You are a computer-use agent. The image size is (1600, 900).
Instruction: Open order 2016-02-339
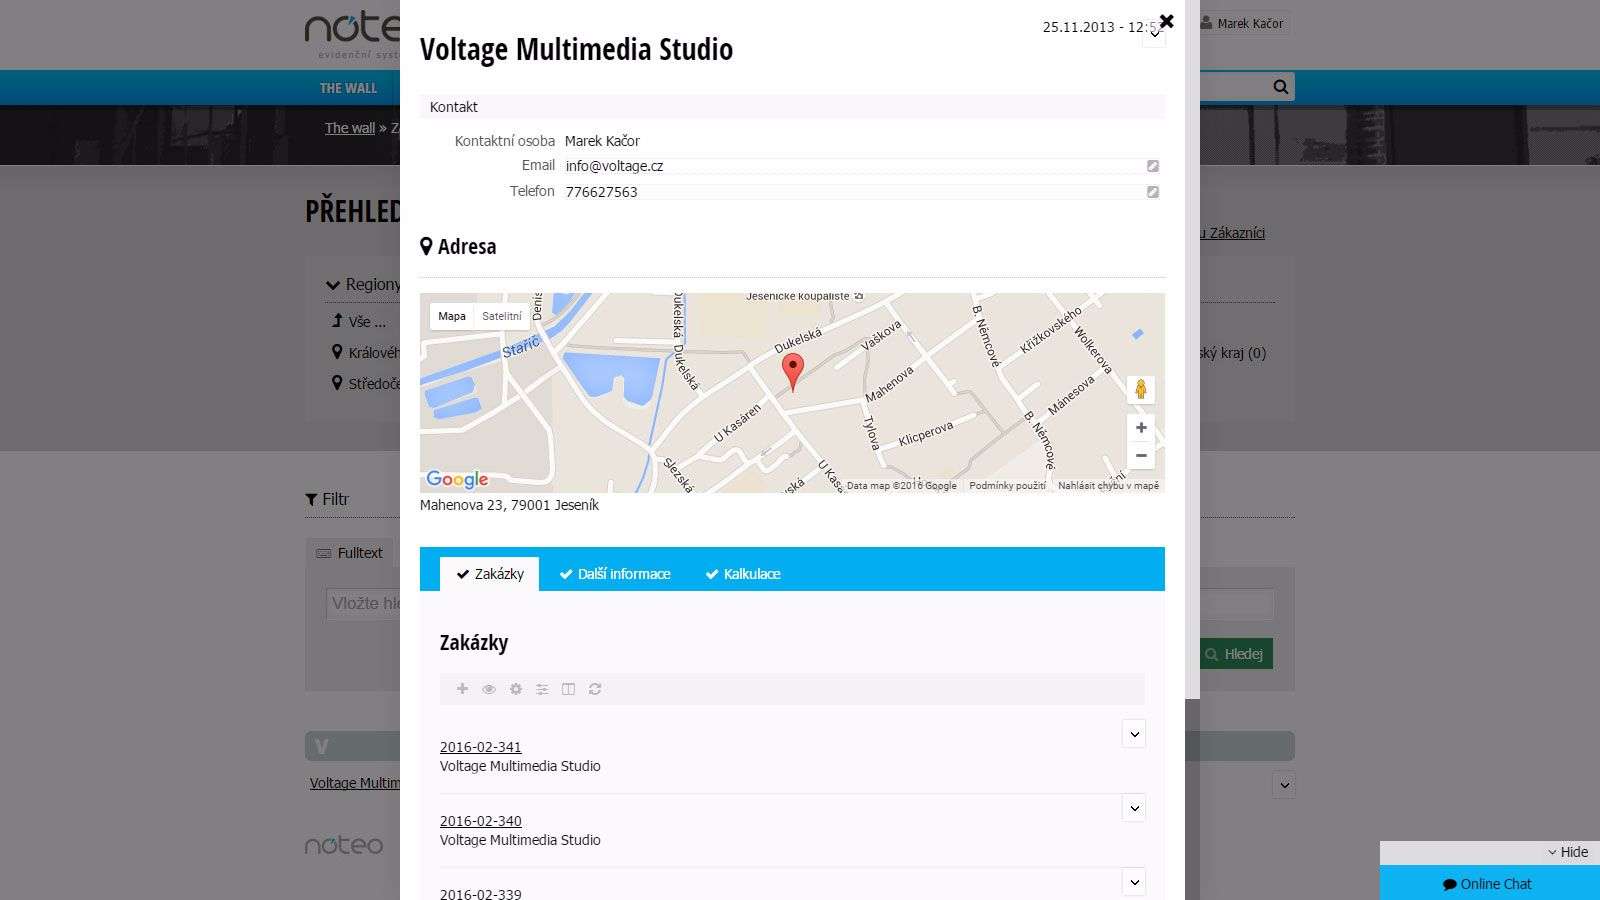click(481, 894)
